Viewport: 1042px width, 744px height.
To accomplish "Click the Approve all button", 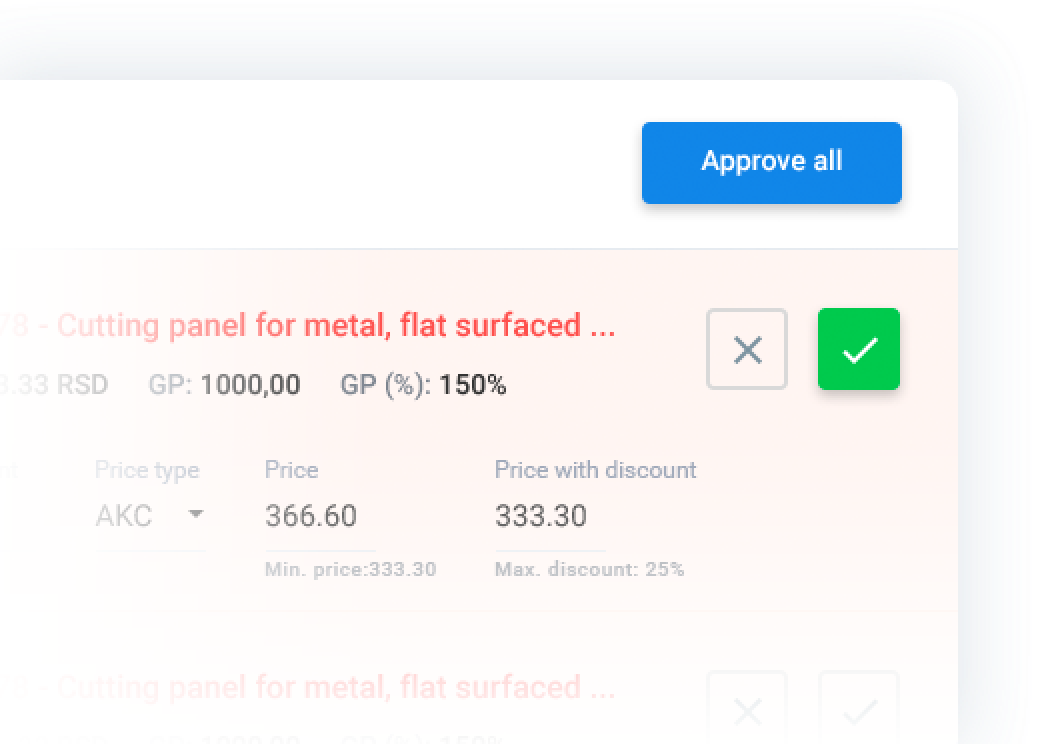I will pos(771,162).
